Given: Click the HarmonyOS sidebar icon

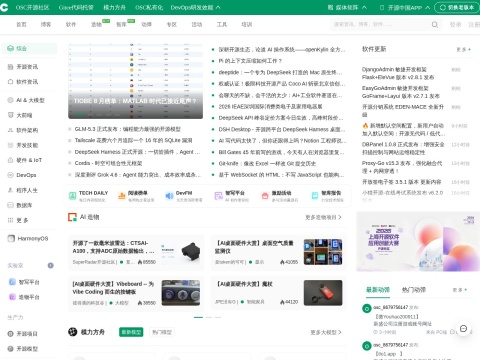Looking at the screenshot, I should pos(11,238).
